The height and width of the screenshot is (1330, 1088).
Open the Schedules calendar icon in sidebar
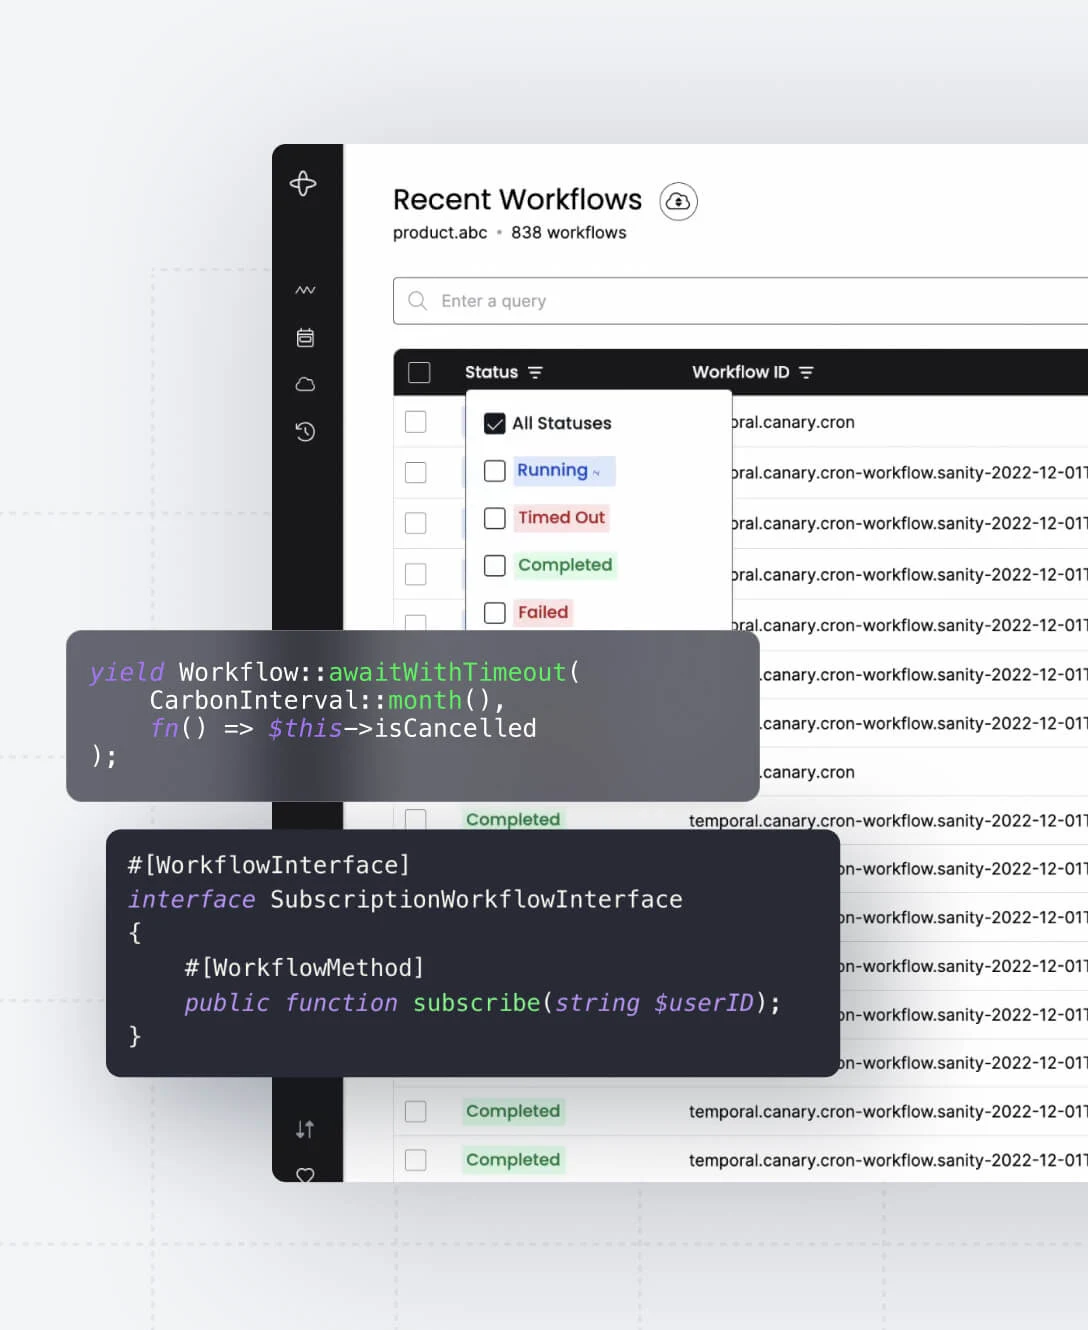click(x=305, y=337)
